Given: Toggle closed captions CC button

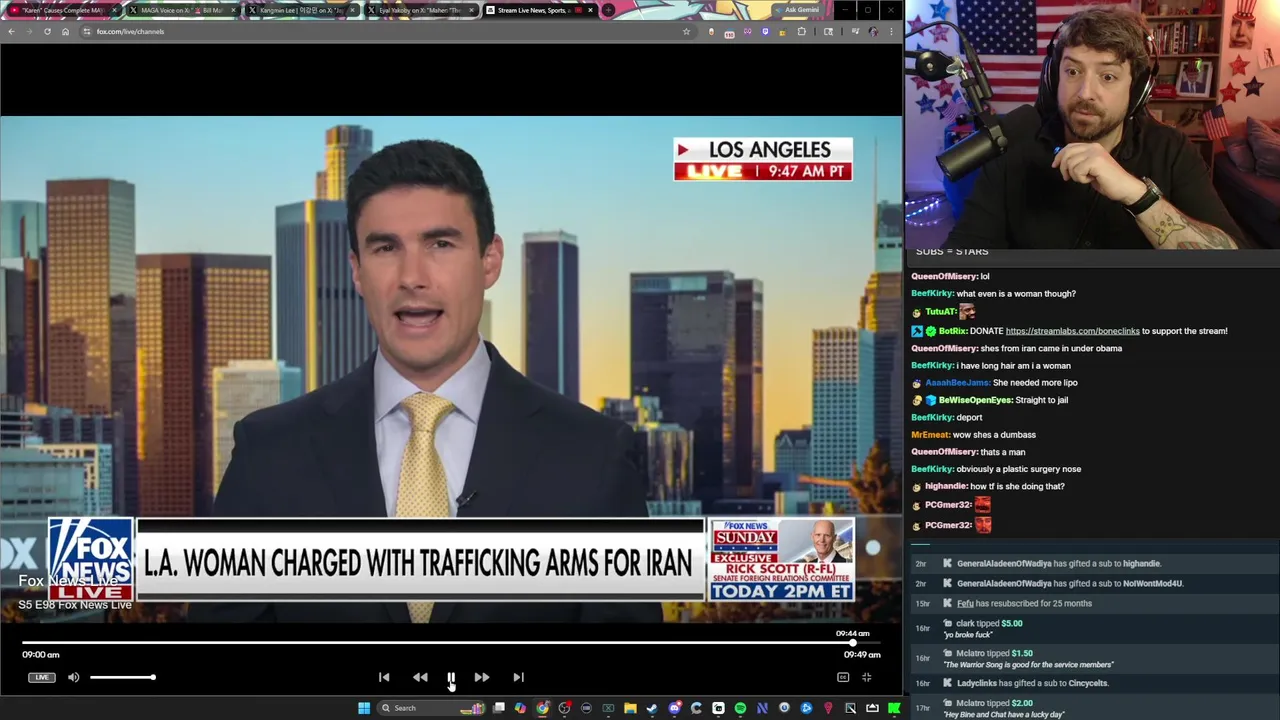Looking at the screenshot, I should pyautogui.click(x=843, y=677).
